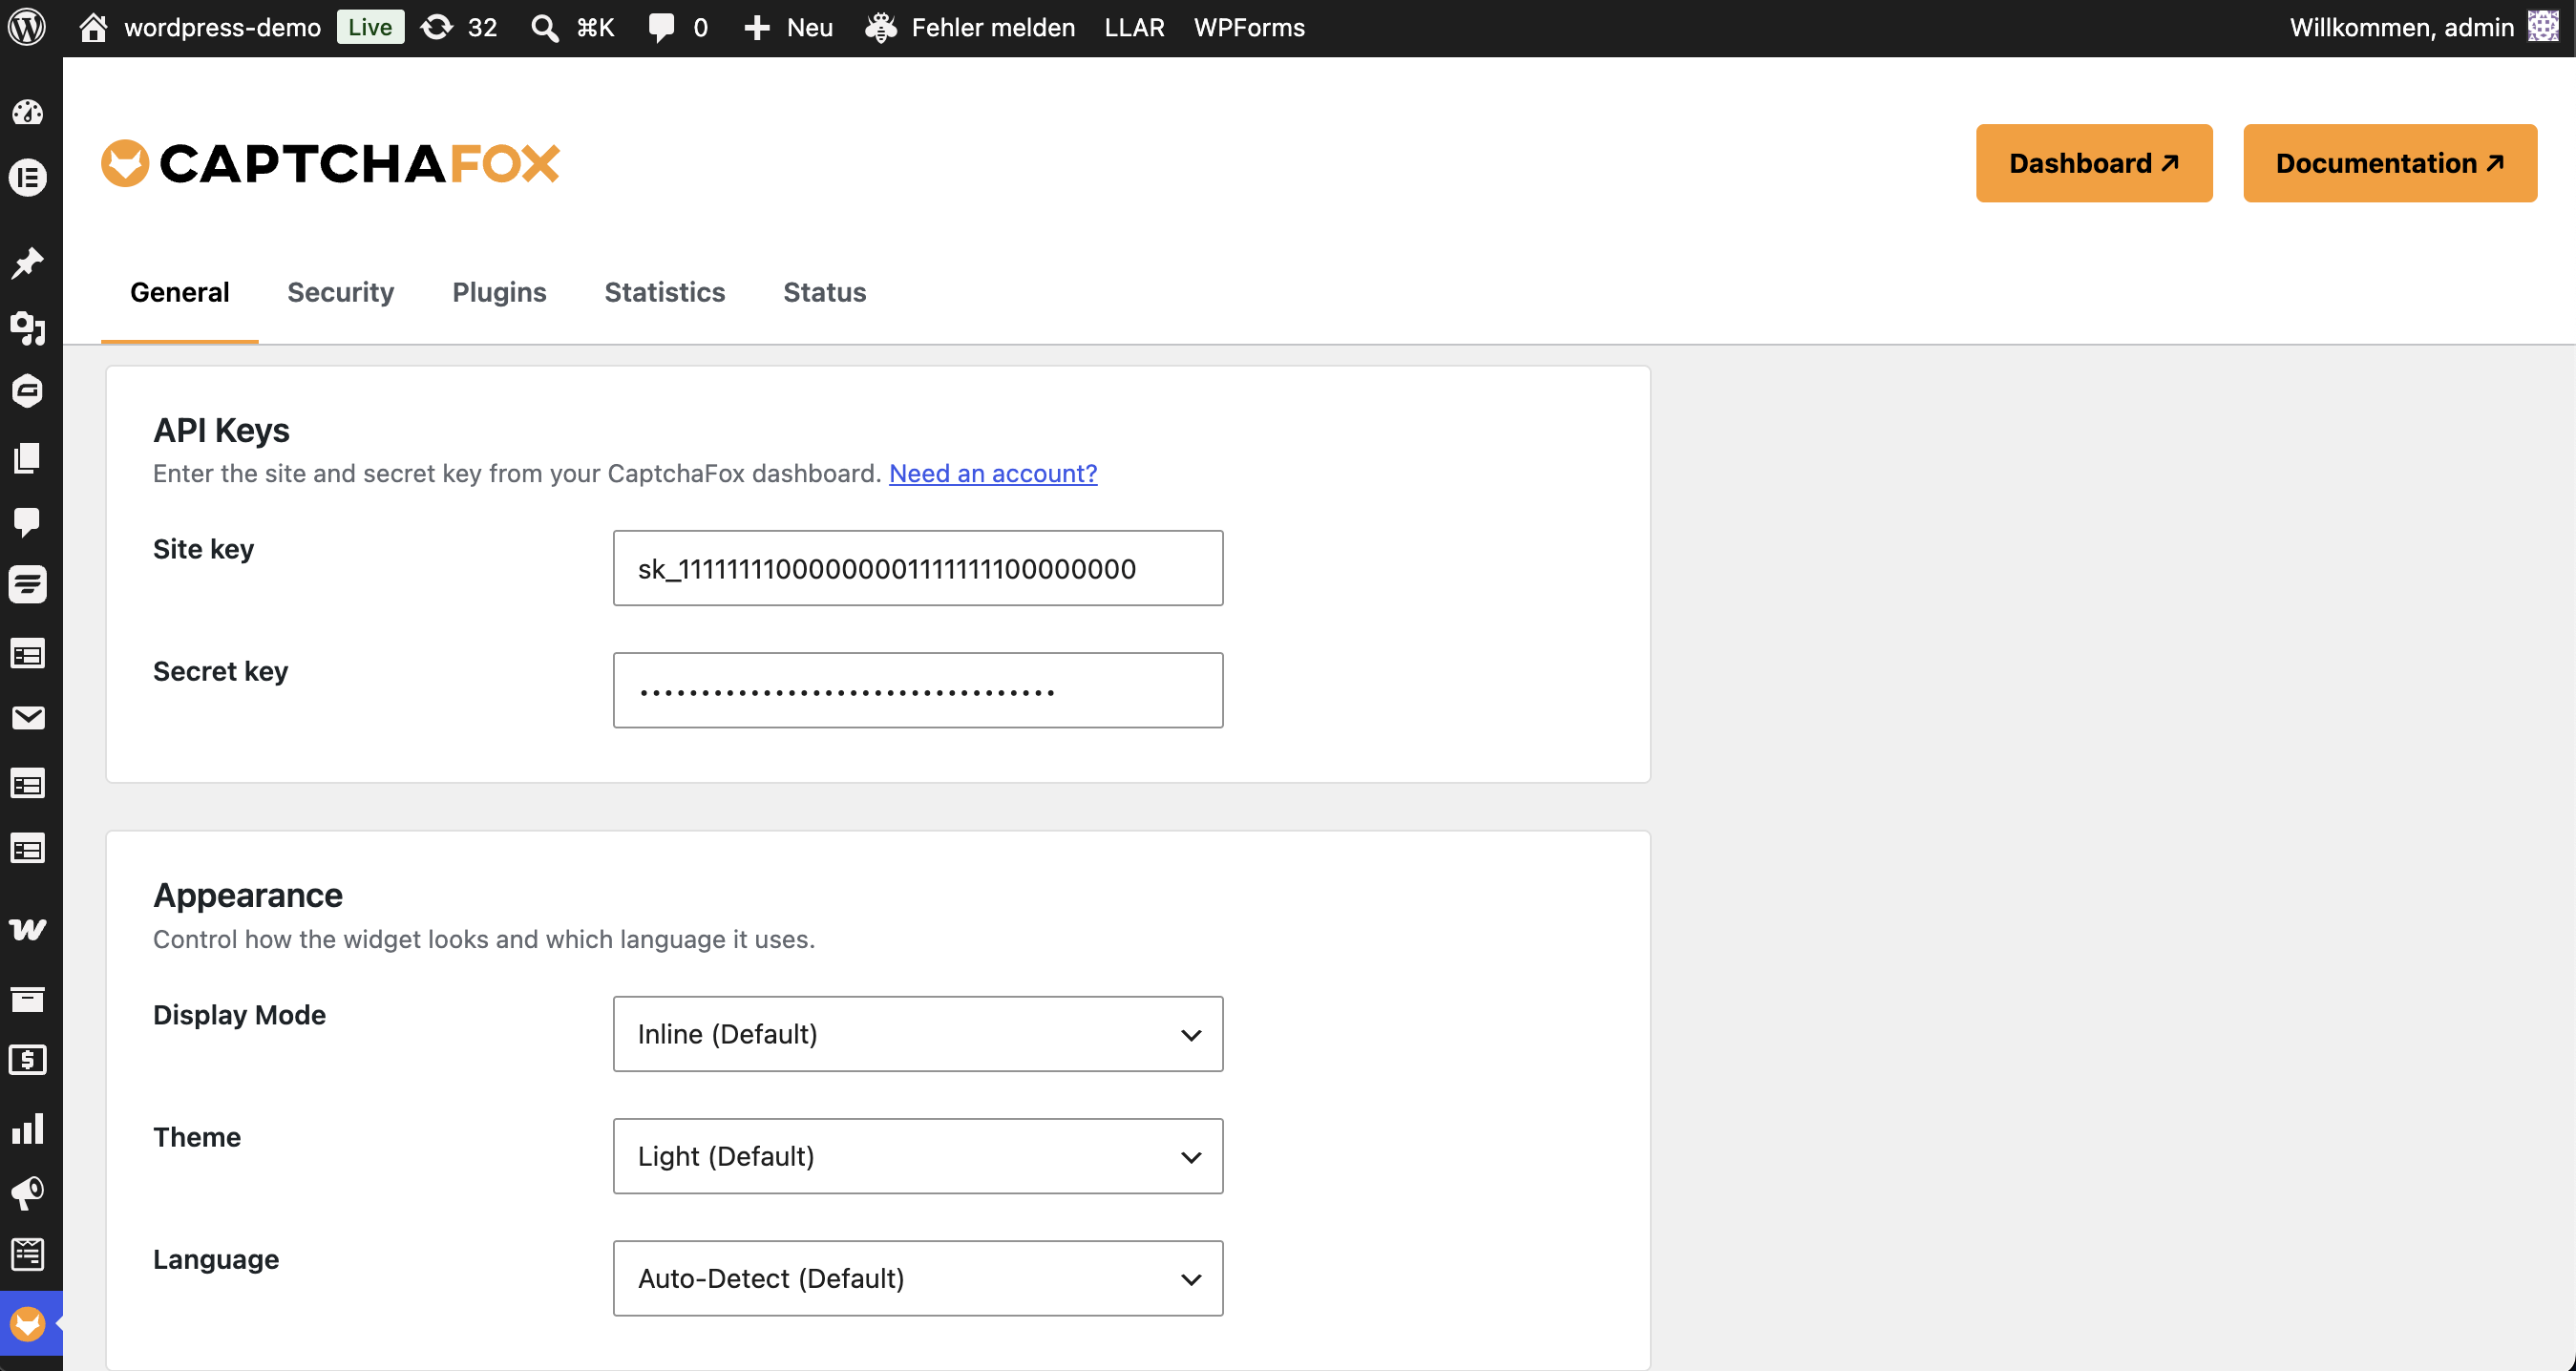The width and height of the screenshot is (2576, 1371).
Task: Click the CaptchaFox header logo
Action: 331,163
